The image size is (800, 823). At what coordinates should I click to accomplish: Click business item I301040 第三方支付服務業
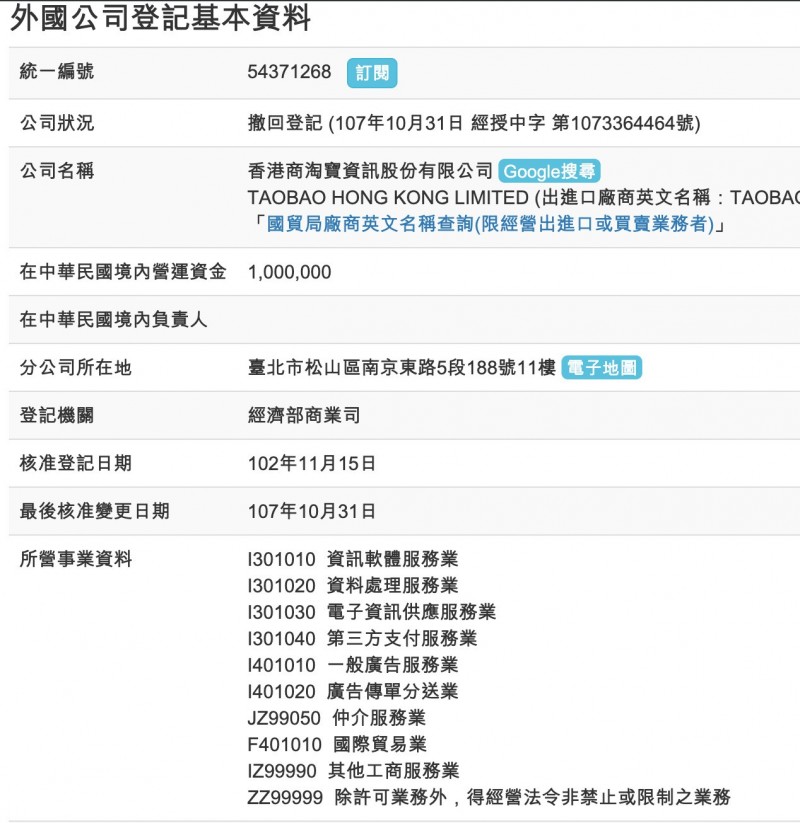[x=362, y=638]
